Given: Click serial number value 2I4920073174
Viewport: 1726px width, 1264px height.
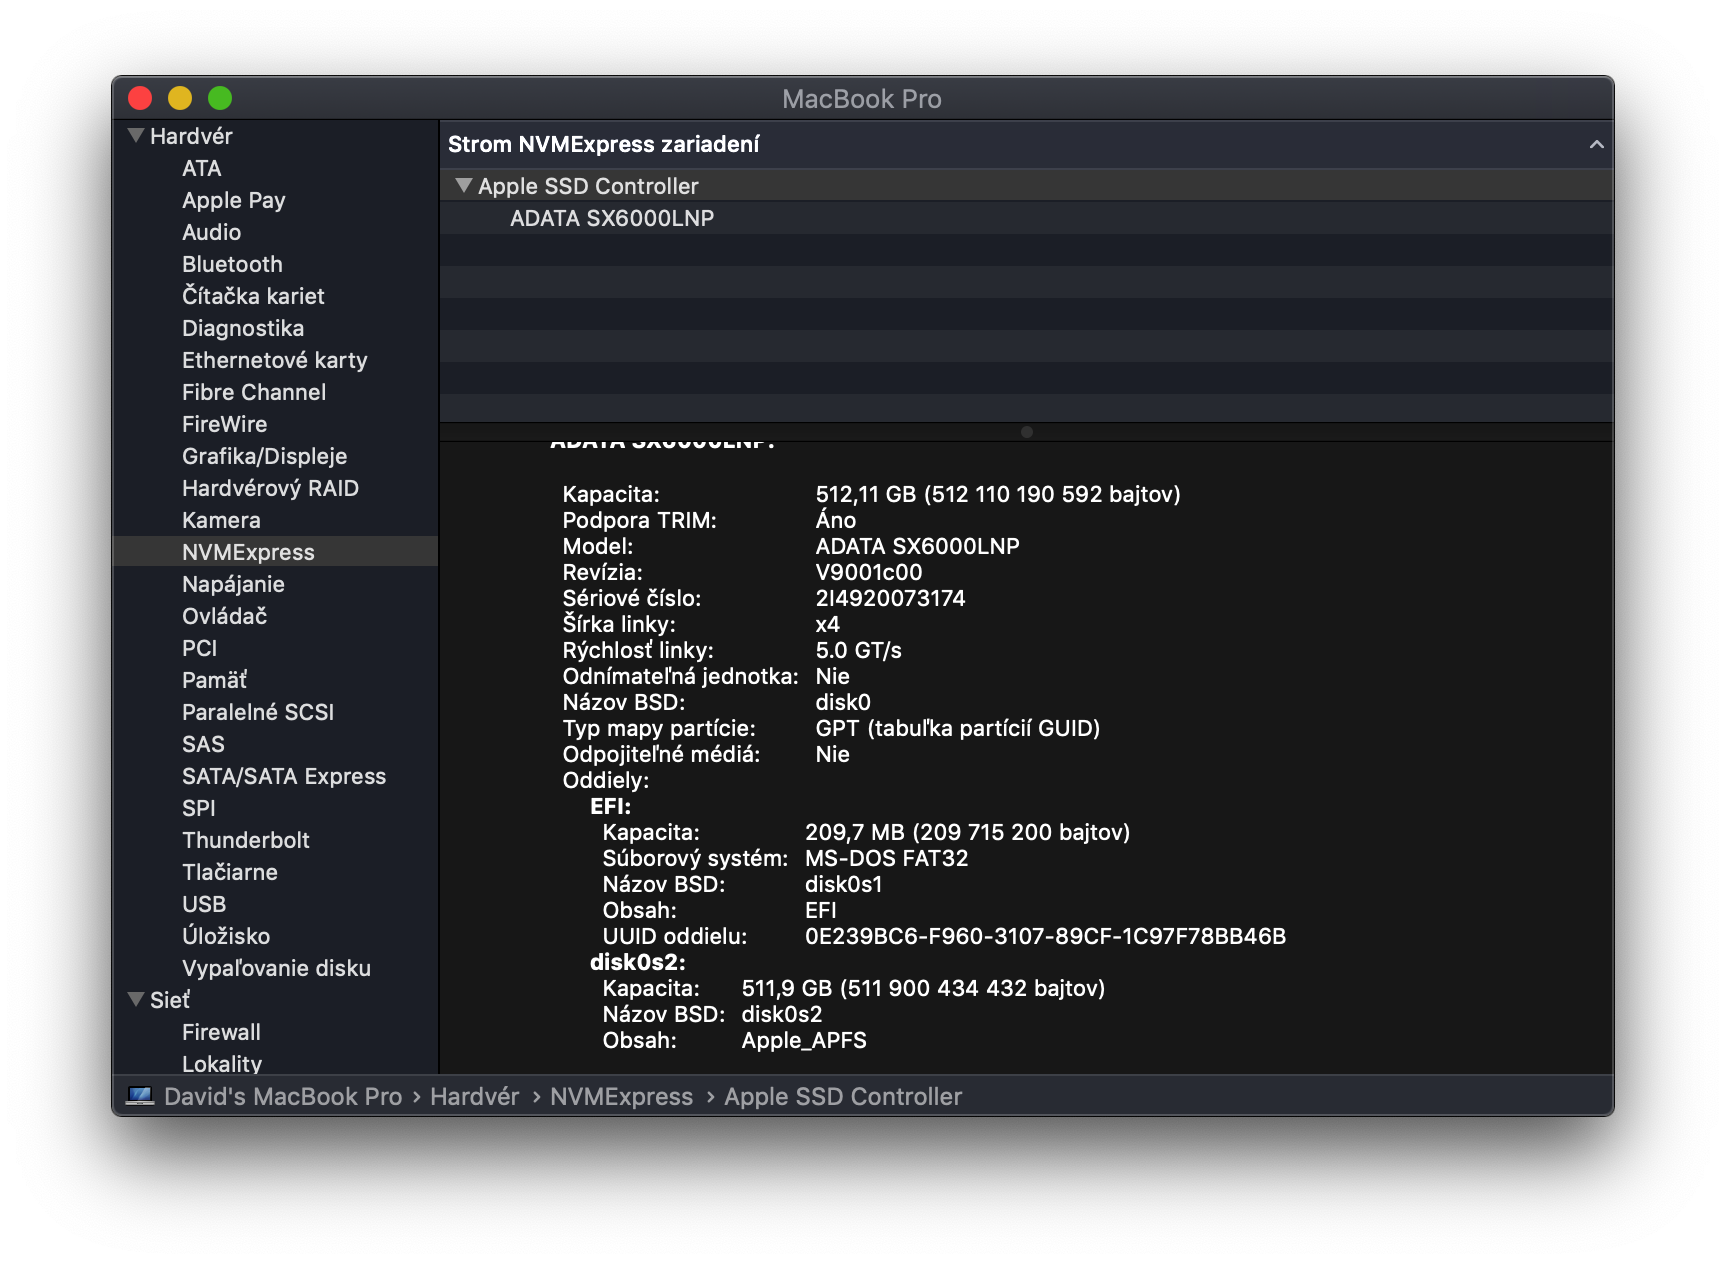Looking at the screenshot, I should click(890, 598).
